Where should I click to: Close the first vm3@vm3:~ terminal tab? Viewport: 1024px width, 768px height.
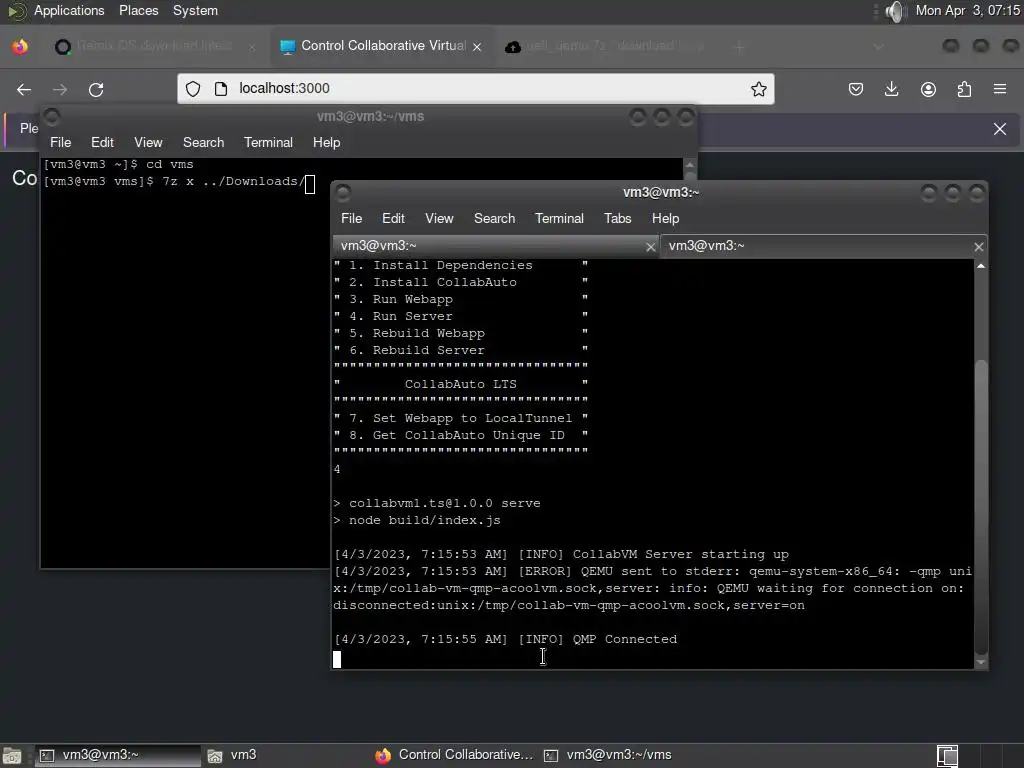click(650, 247)
